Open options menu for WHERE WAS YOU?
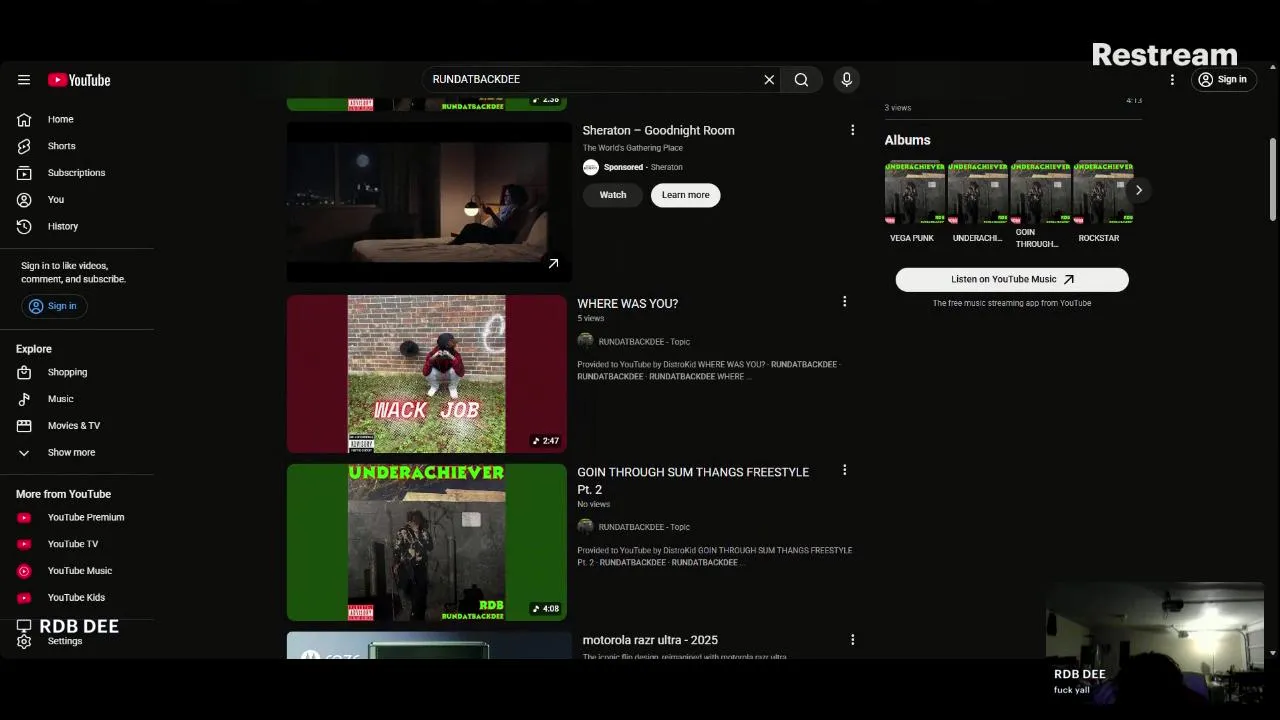 [x=844, y=302]
